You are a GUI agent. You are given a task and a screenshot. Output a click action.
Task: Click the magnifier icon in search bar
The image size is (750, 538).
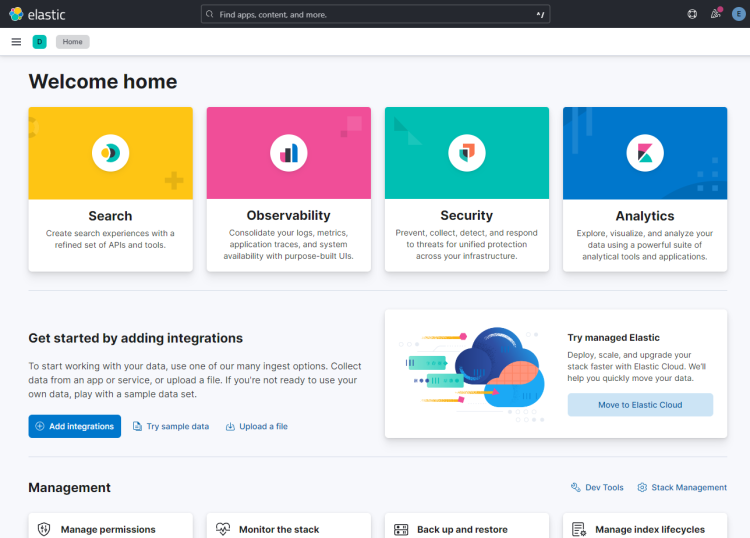pos(210,14)
